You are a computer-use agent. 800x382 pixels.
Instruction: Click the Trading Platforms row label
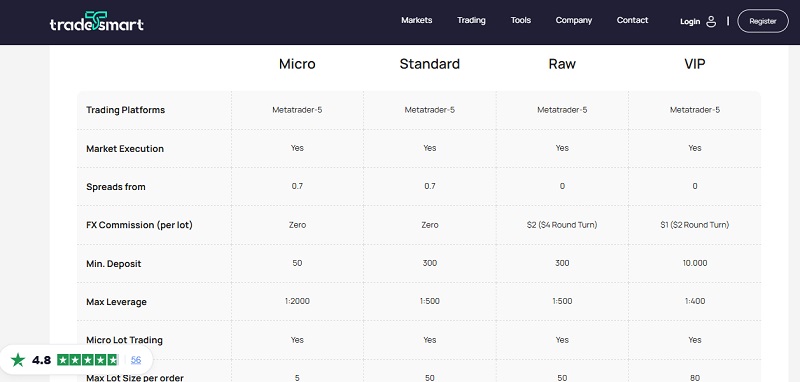pos(126,110)
